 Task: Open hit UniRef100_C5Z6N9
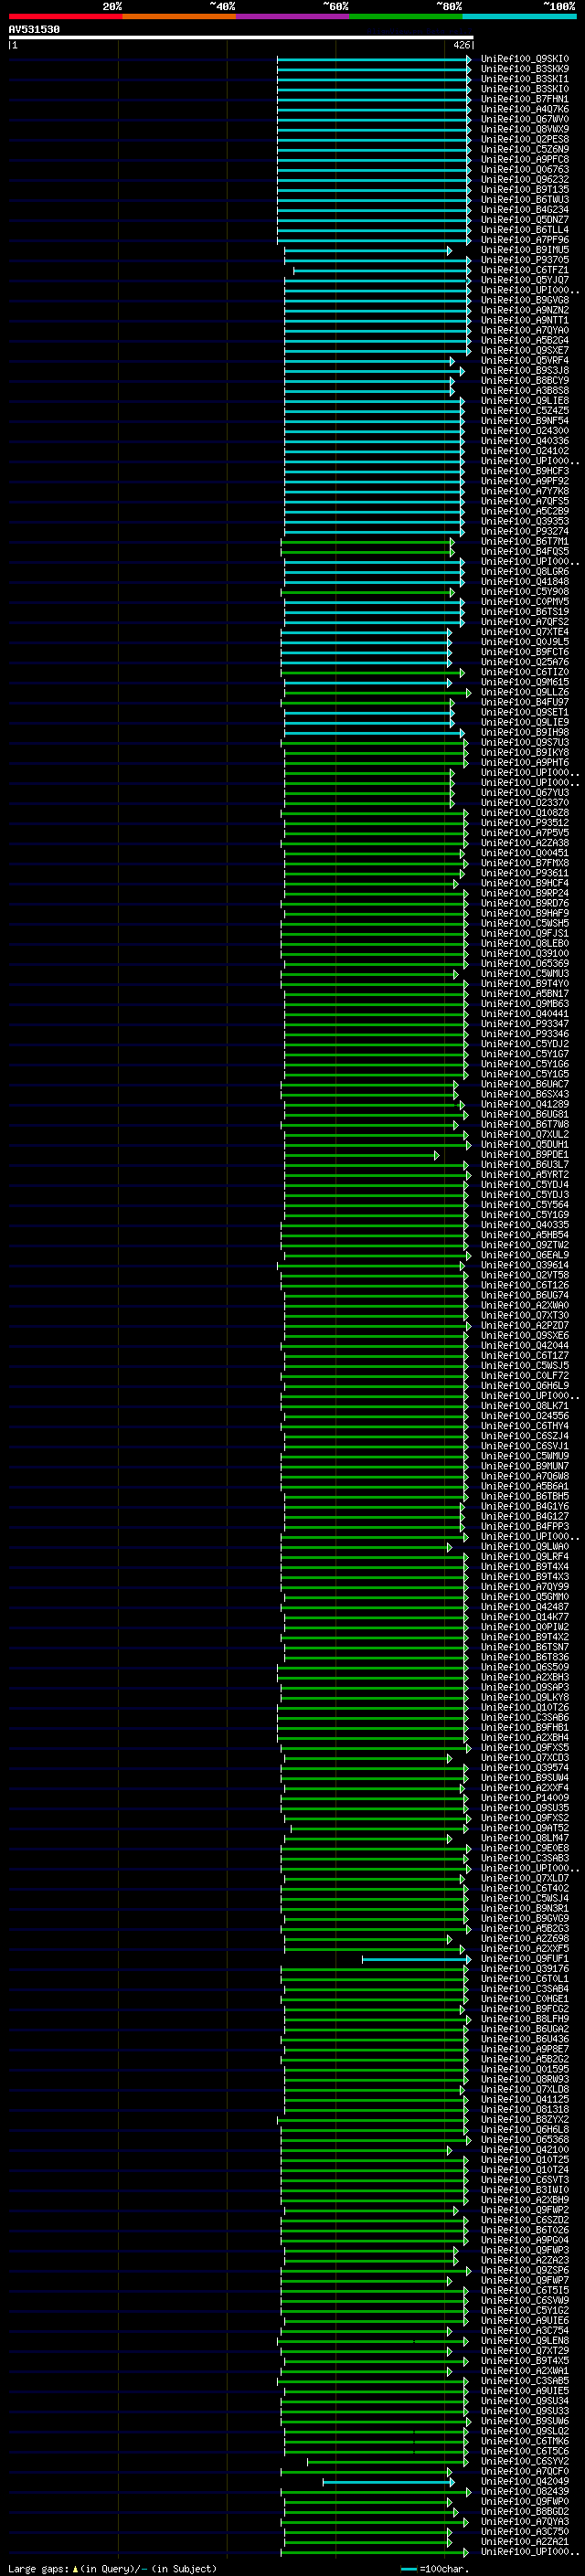click(524, 149)
